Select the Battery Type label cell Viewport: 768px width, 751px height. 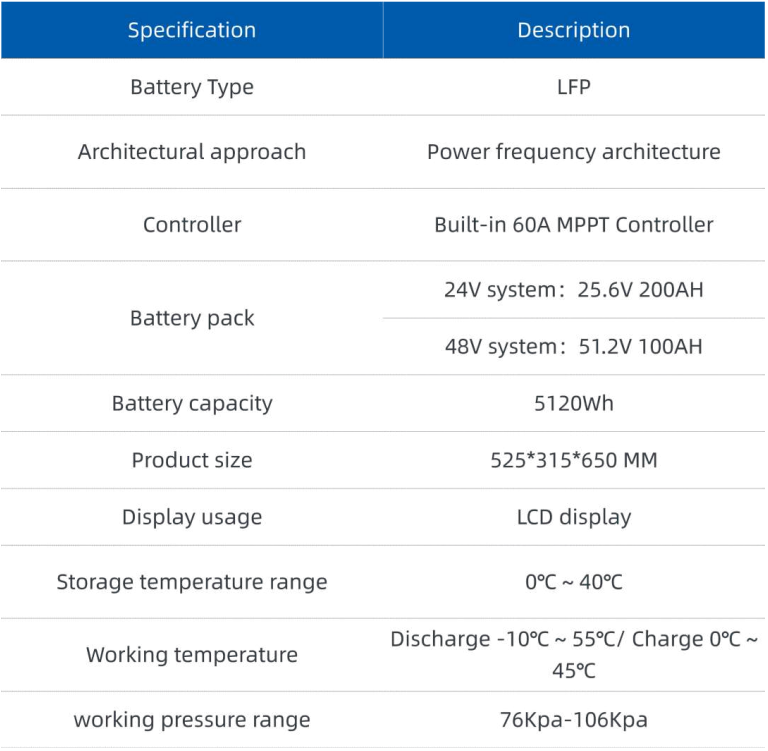pyautogui.click(x=192, y=87)
